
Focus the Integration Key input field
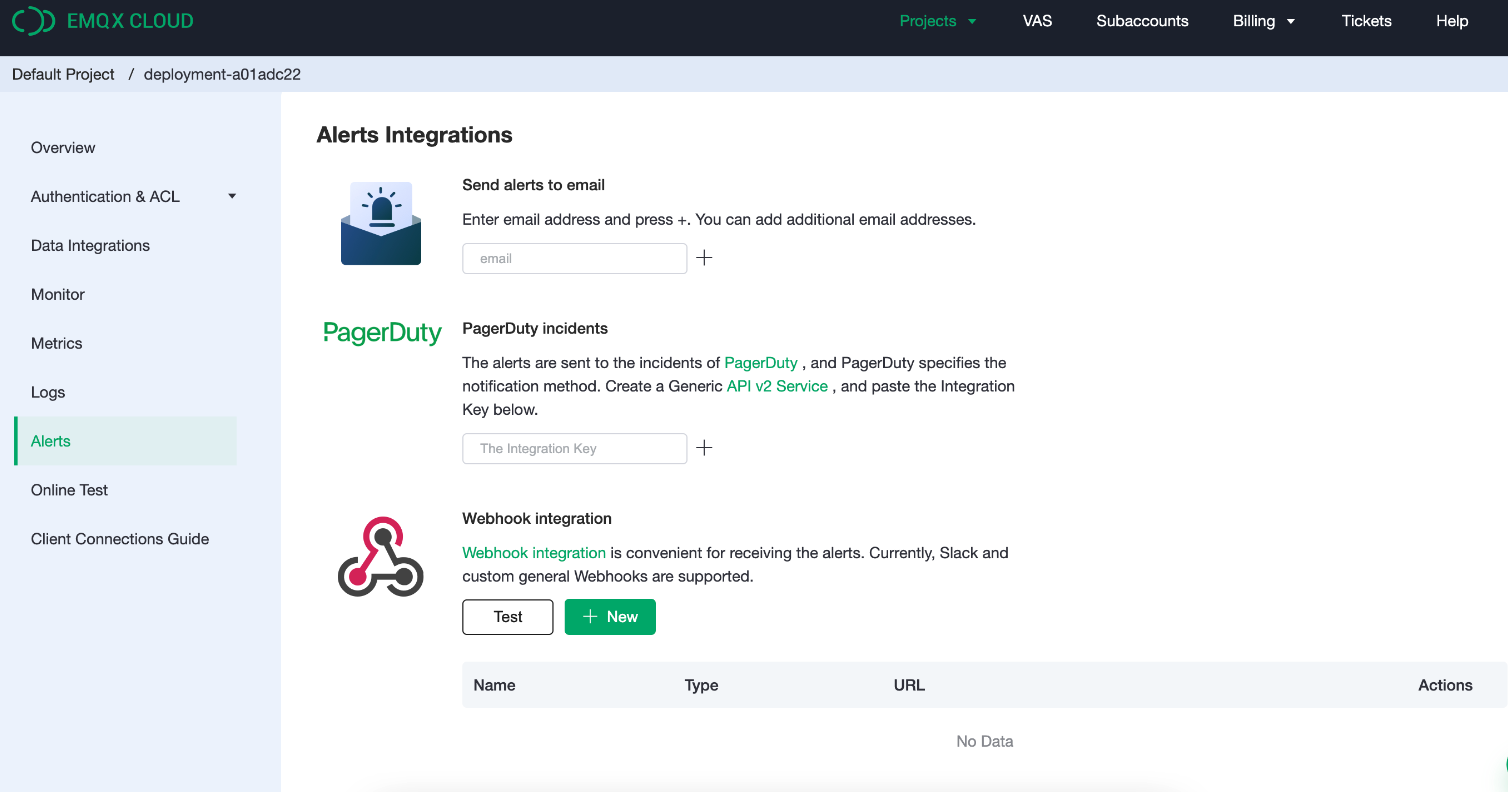(575, 448)
